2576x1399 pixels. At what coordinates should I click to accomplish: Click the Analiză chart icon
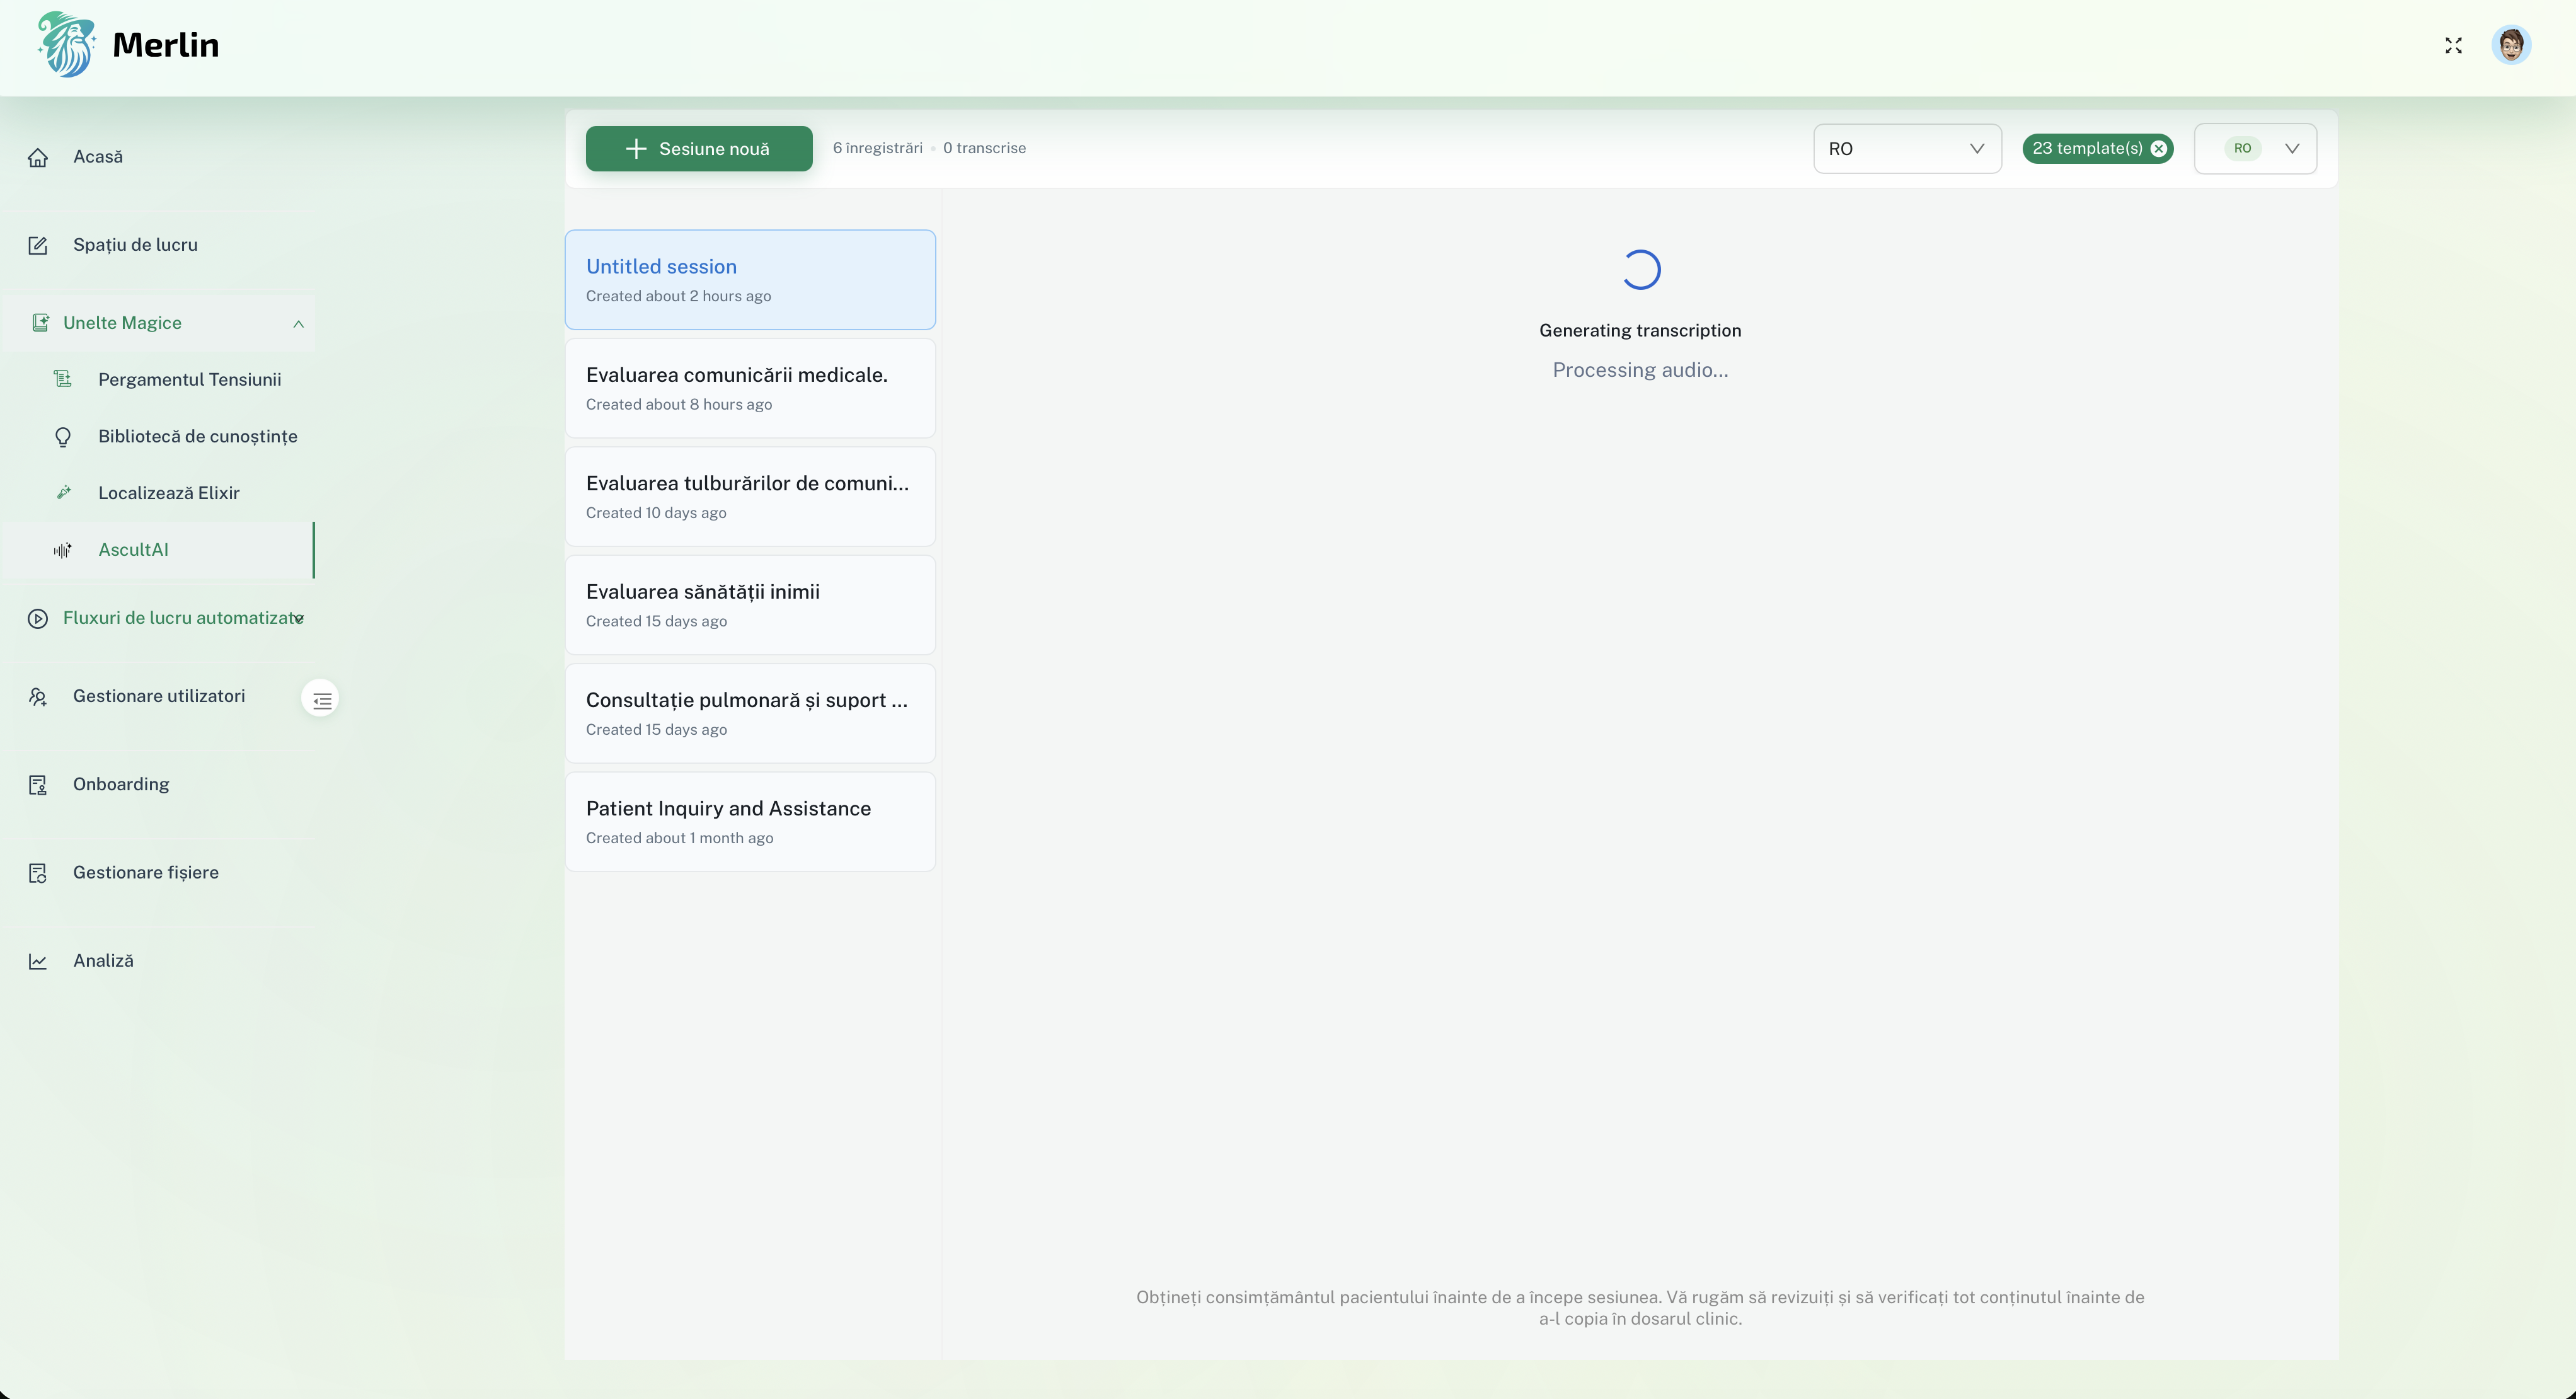click(38, 961)
